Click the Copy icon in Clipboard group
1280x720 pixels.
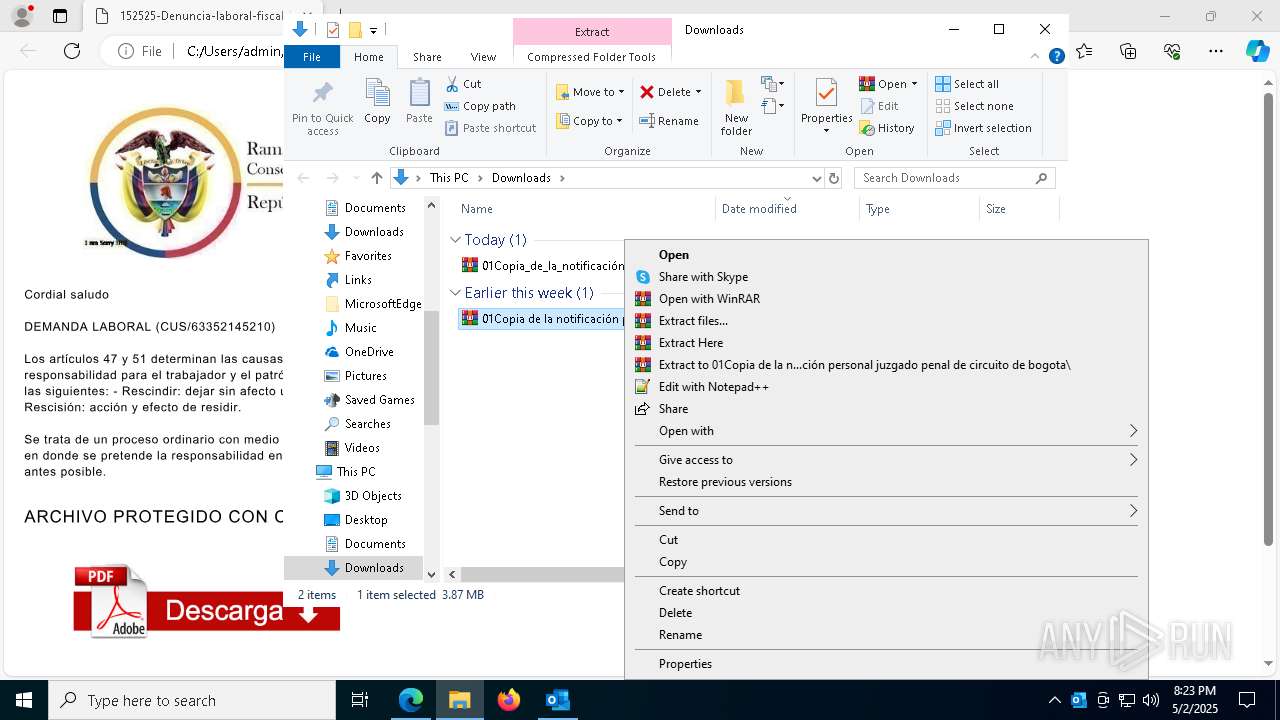click(377, 102)
